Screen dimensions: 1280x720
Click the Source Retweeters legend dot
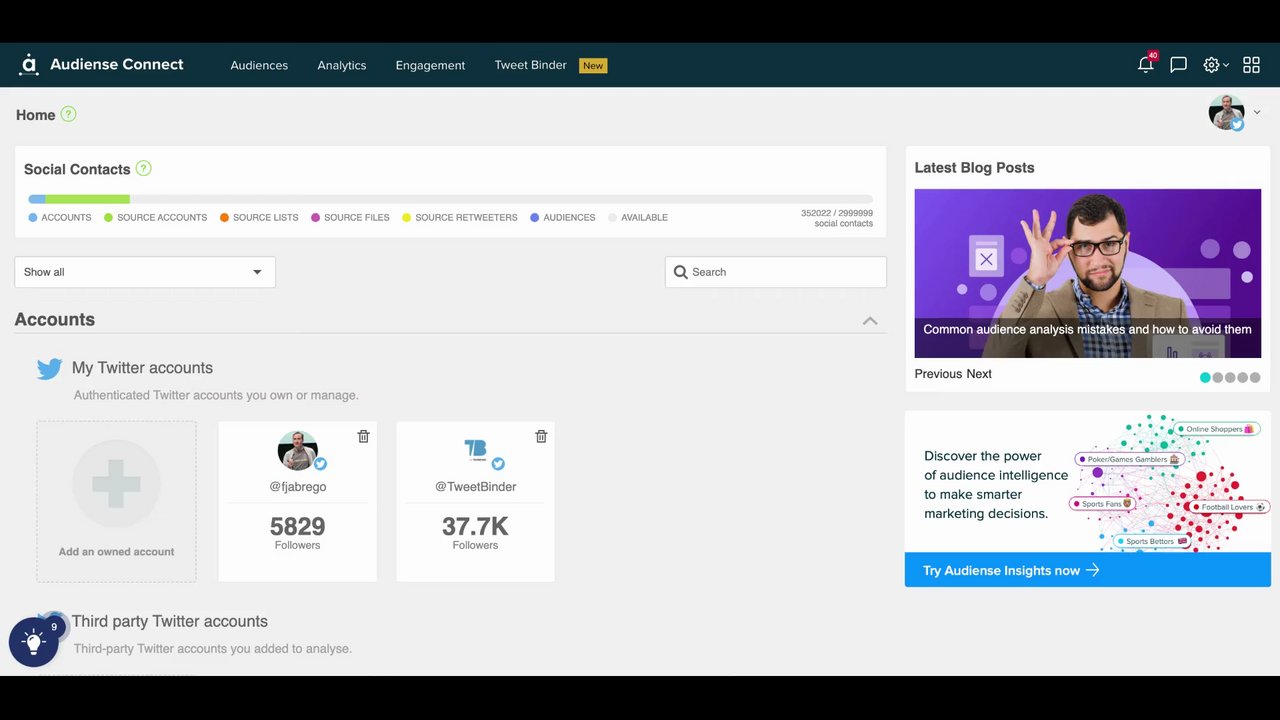(x=407, y=217)
